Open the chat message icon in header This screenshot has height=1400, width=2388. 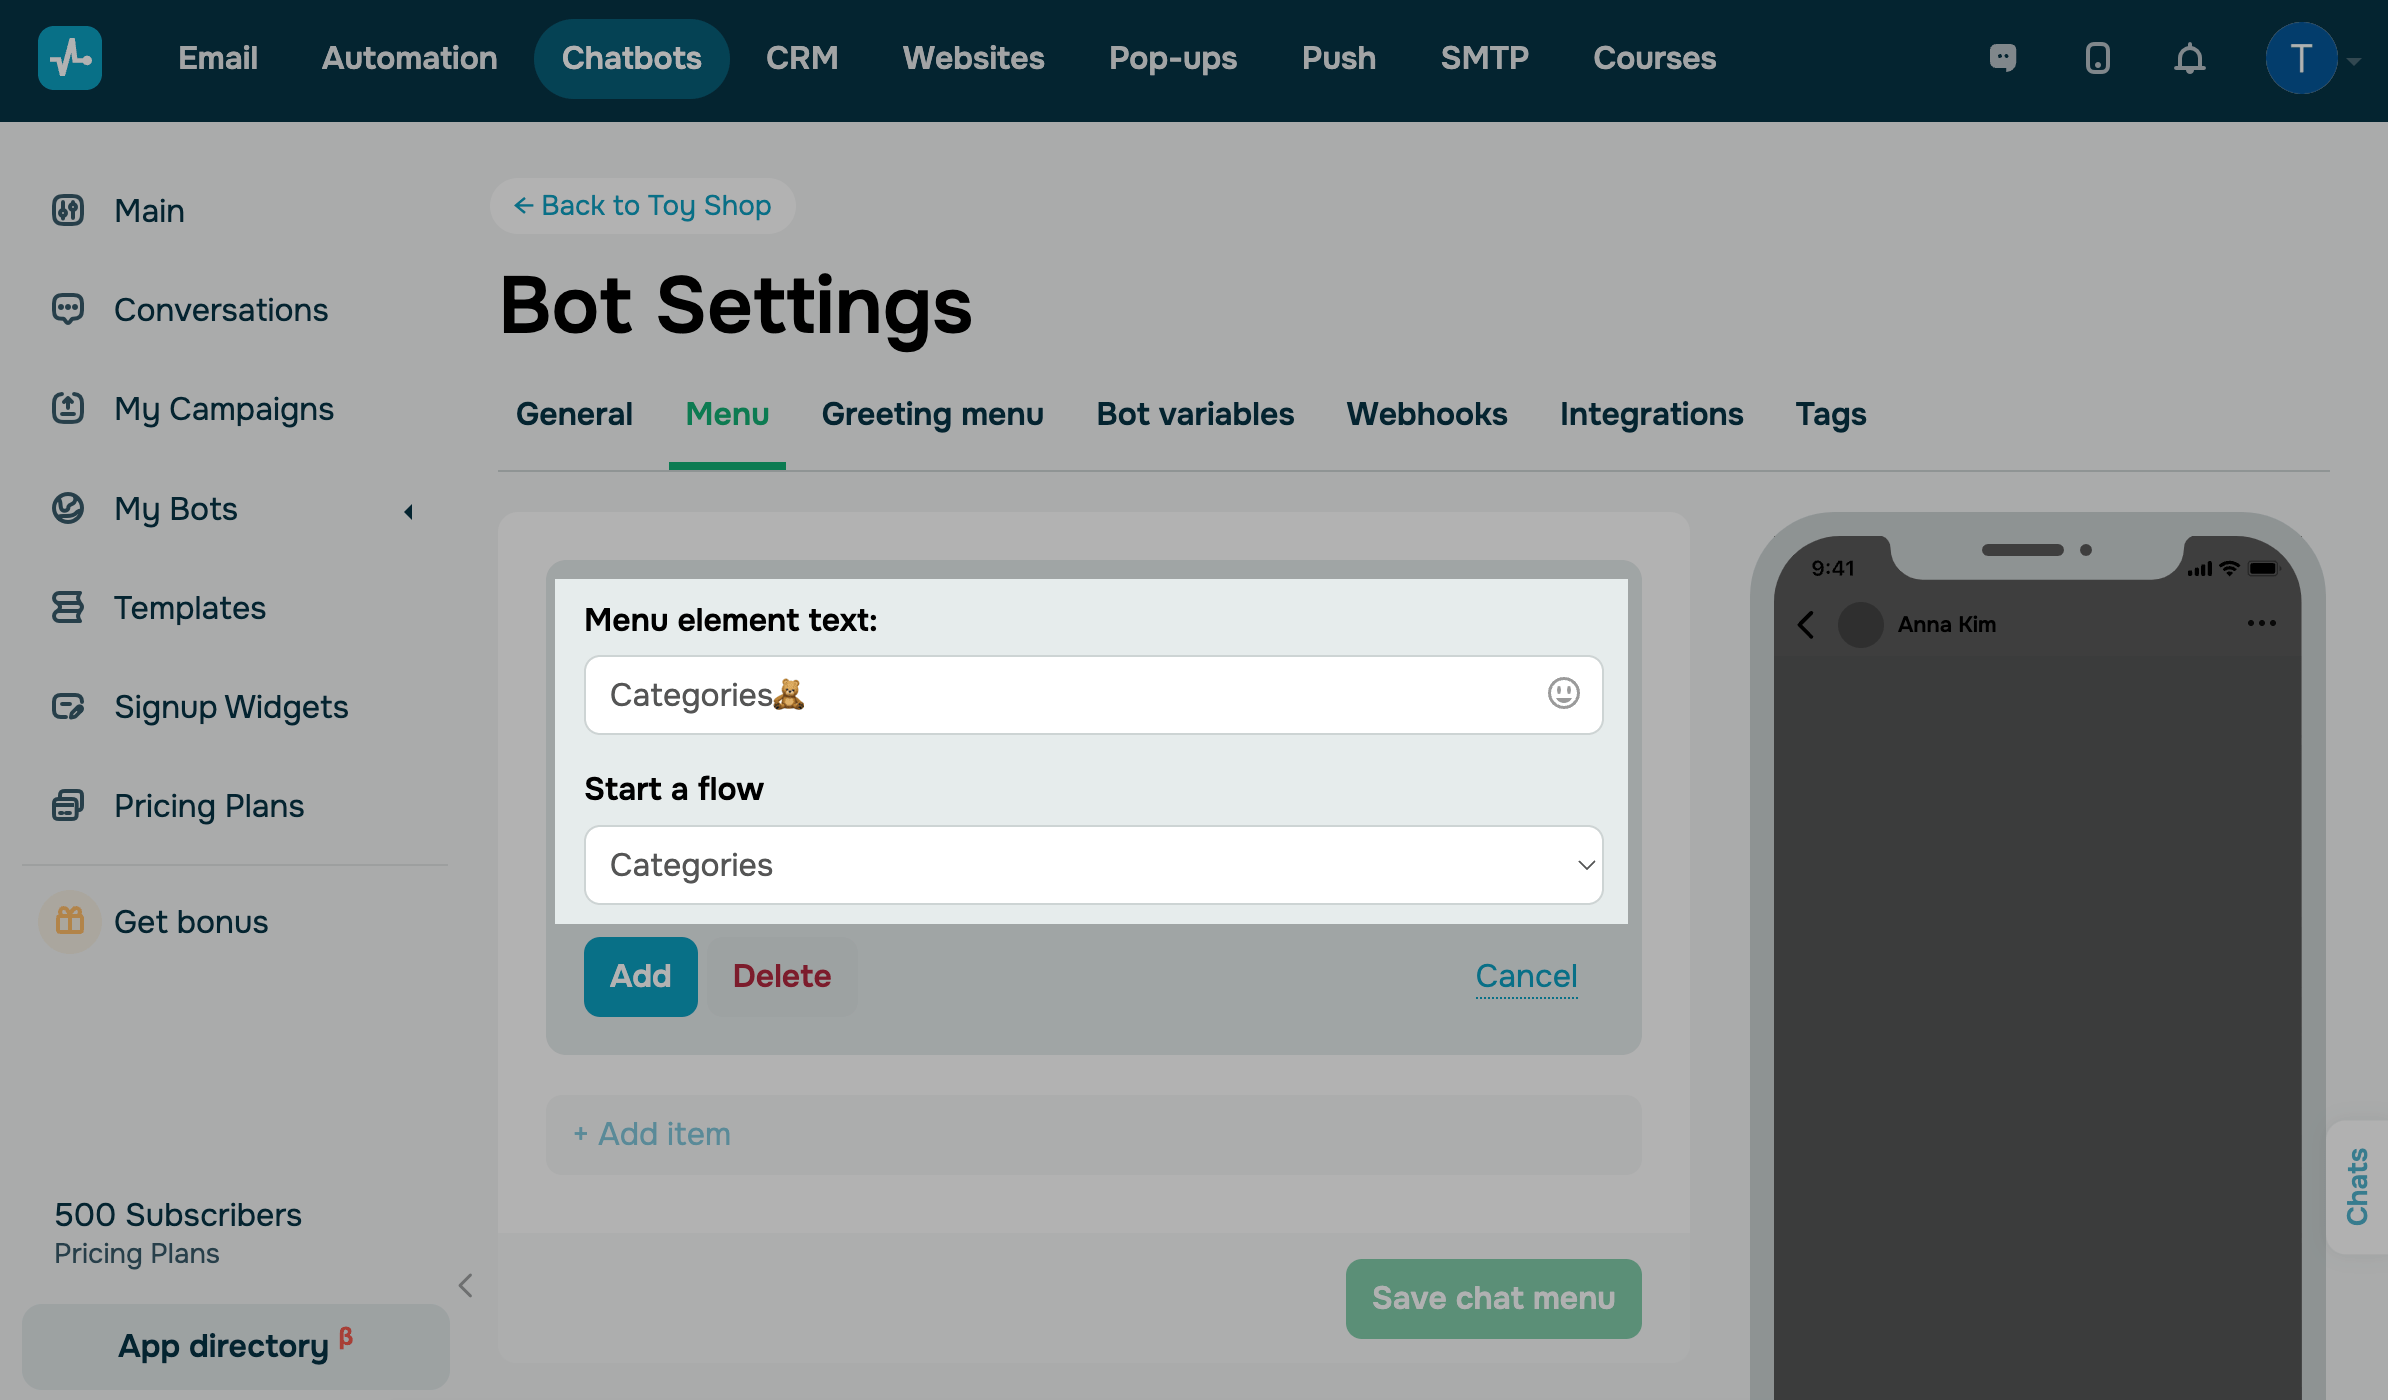click(2003, 58)
